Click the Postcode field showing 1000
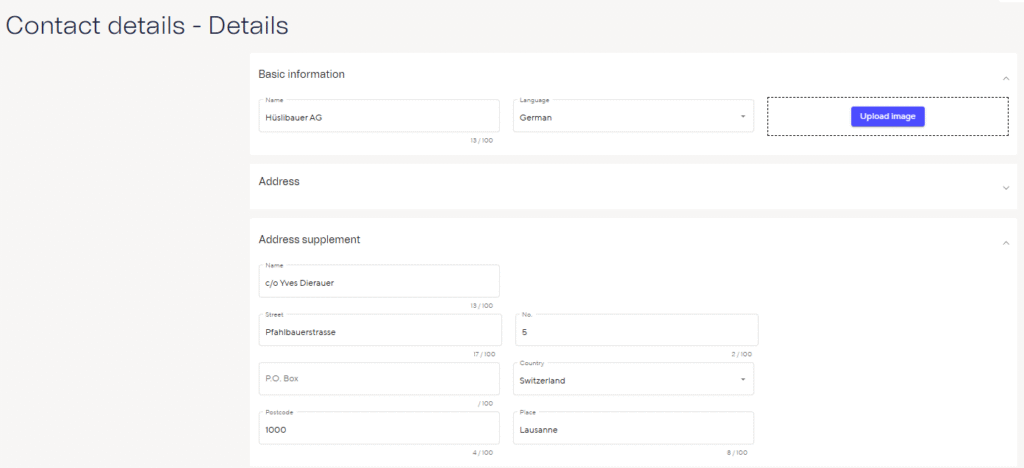 tap(378, 429)
